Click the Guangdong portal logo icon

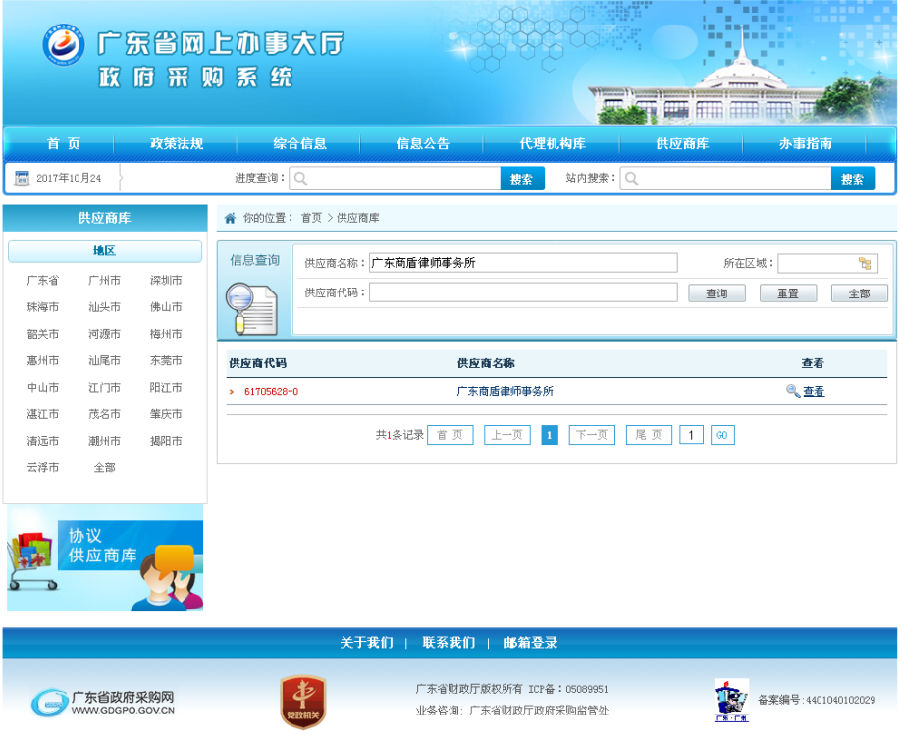[63, 45]
